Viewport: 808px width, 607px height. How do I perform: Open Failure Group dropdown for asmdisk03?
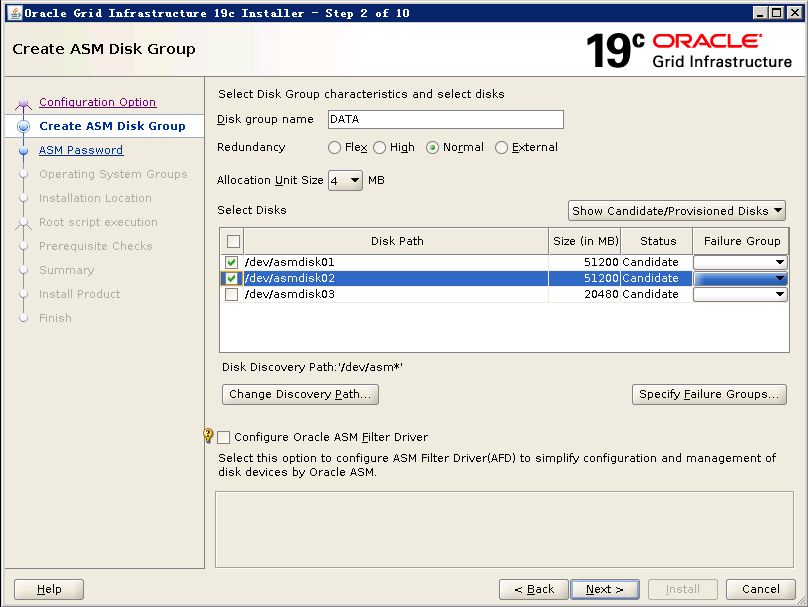pyautogui.click(x=740, y=294)
